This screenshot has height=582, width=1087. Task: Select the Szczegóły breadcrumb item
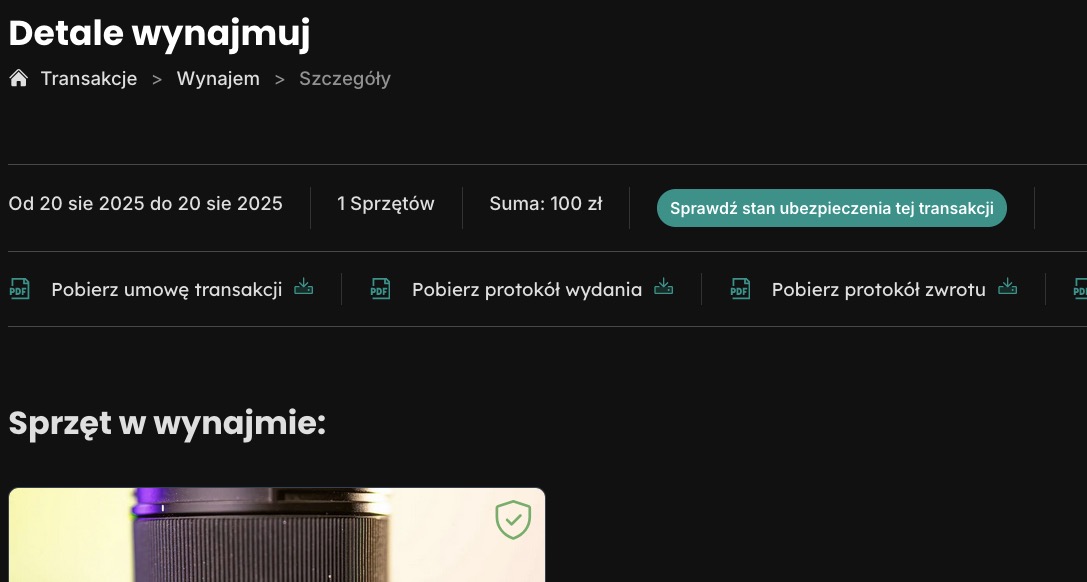pyautogui.click(x=345, y=79)
